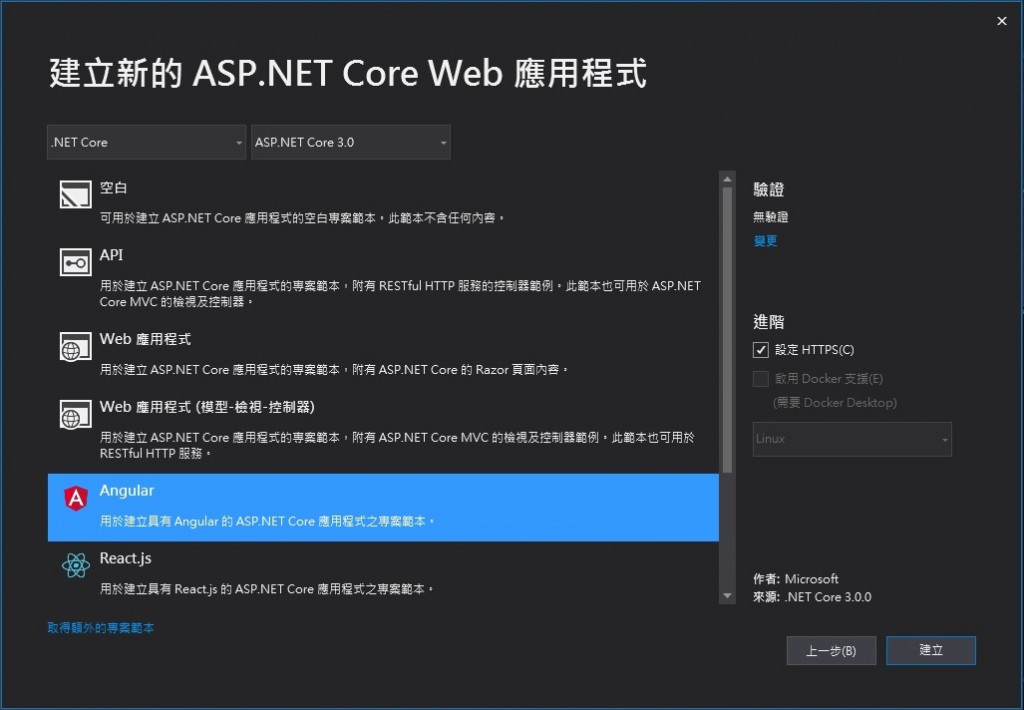Click the 作者: Microsoft text
This screenshot has width=1024, height=710.
coord(795,579)
